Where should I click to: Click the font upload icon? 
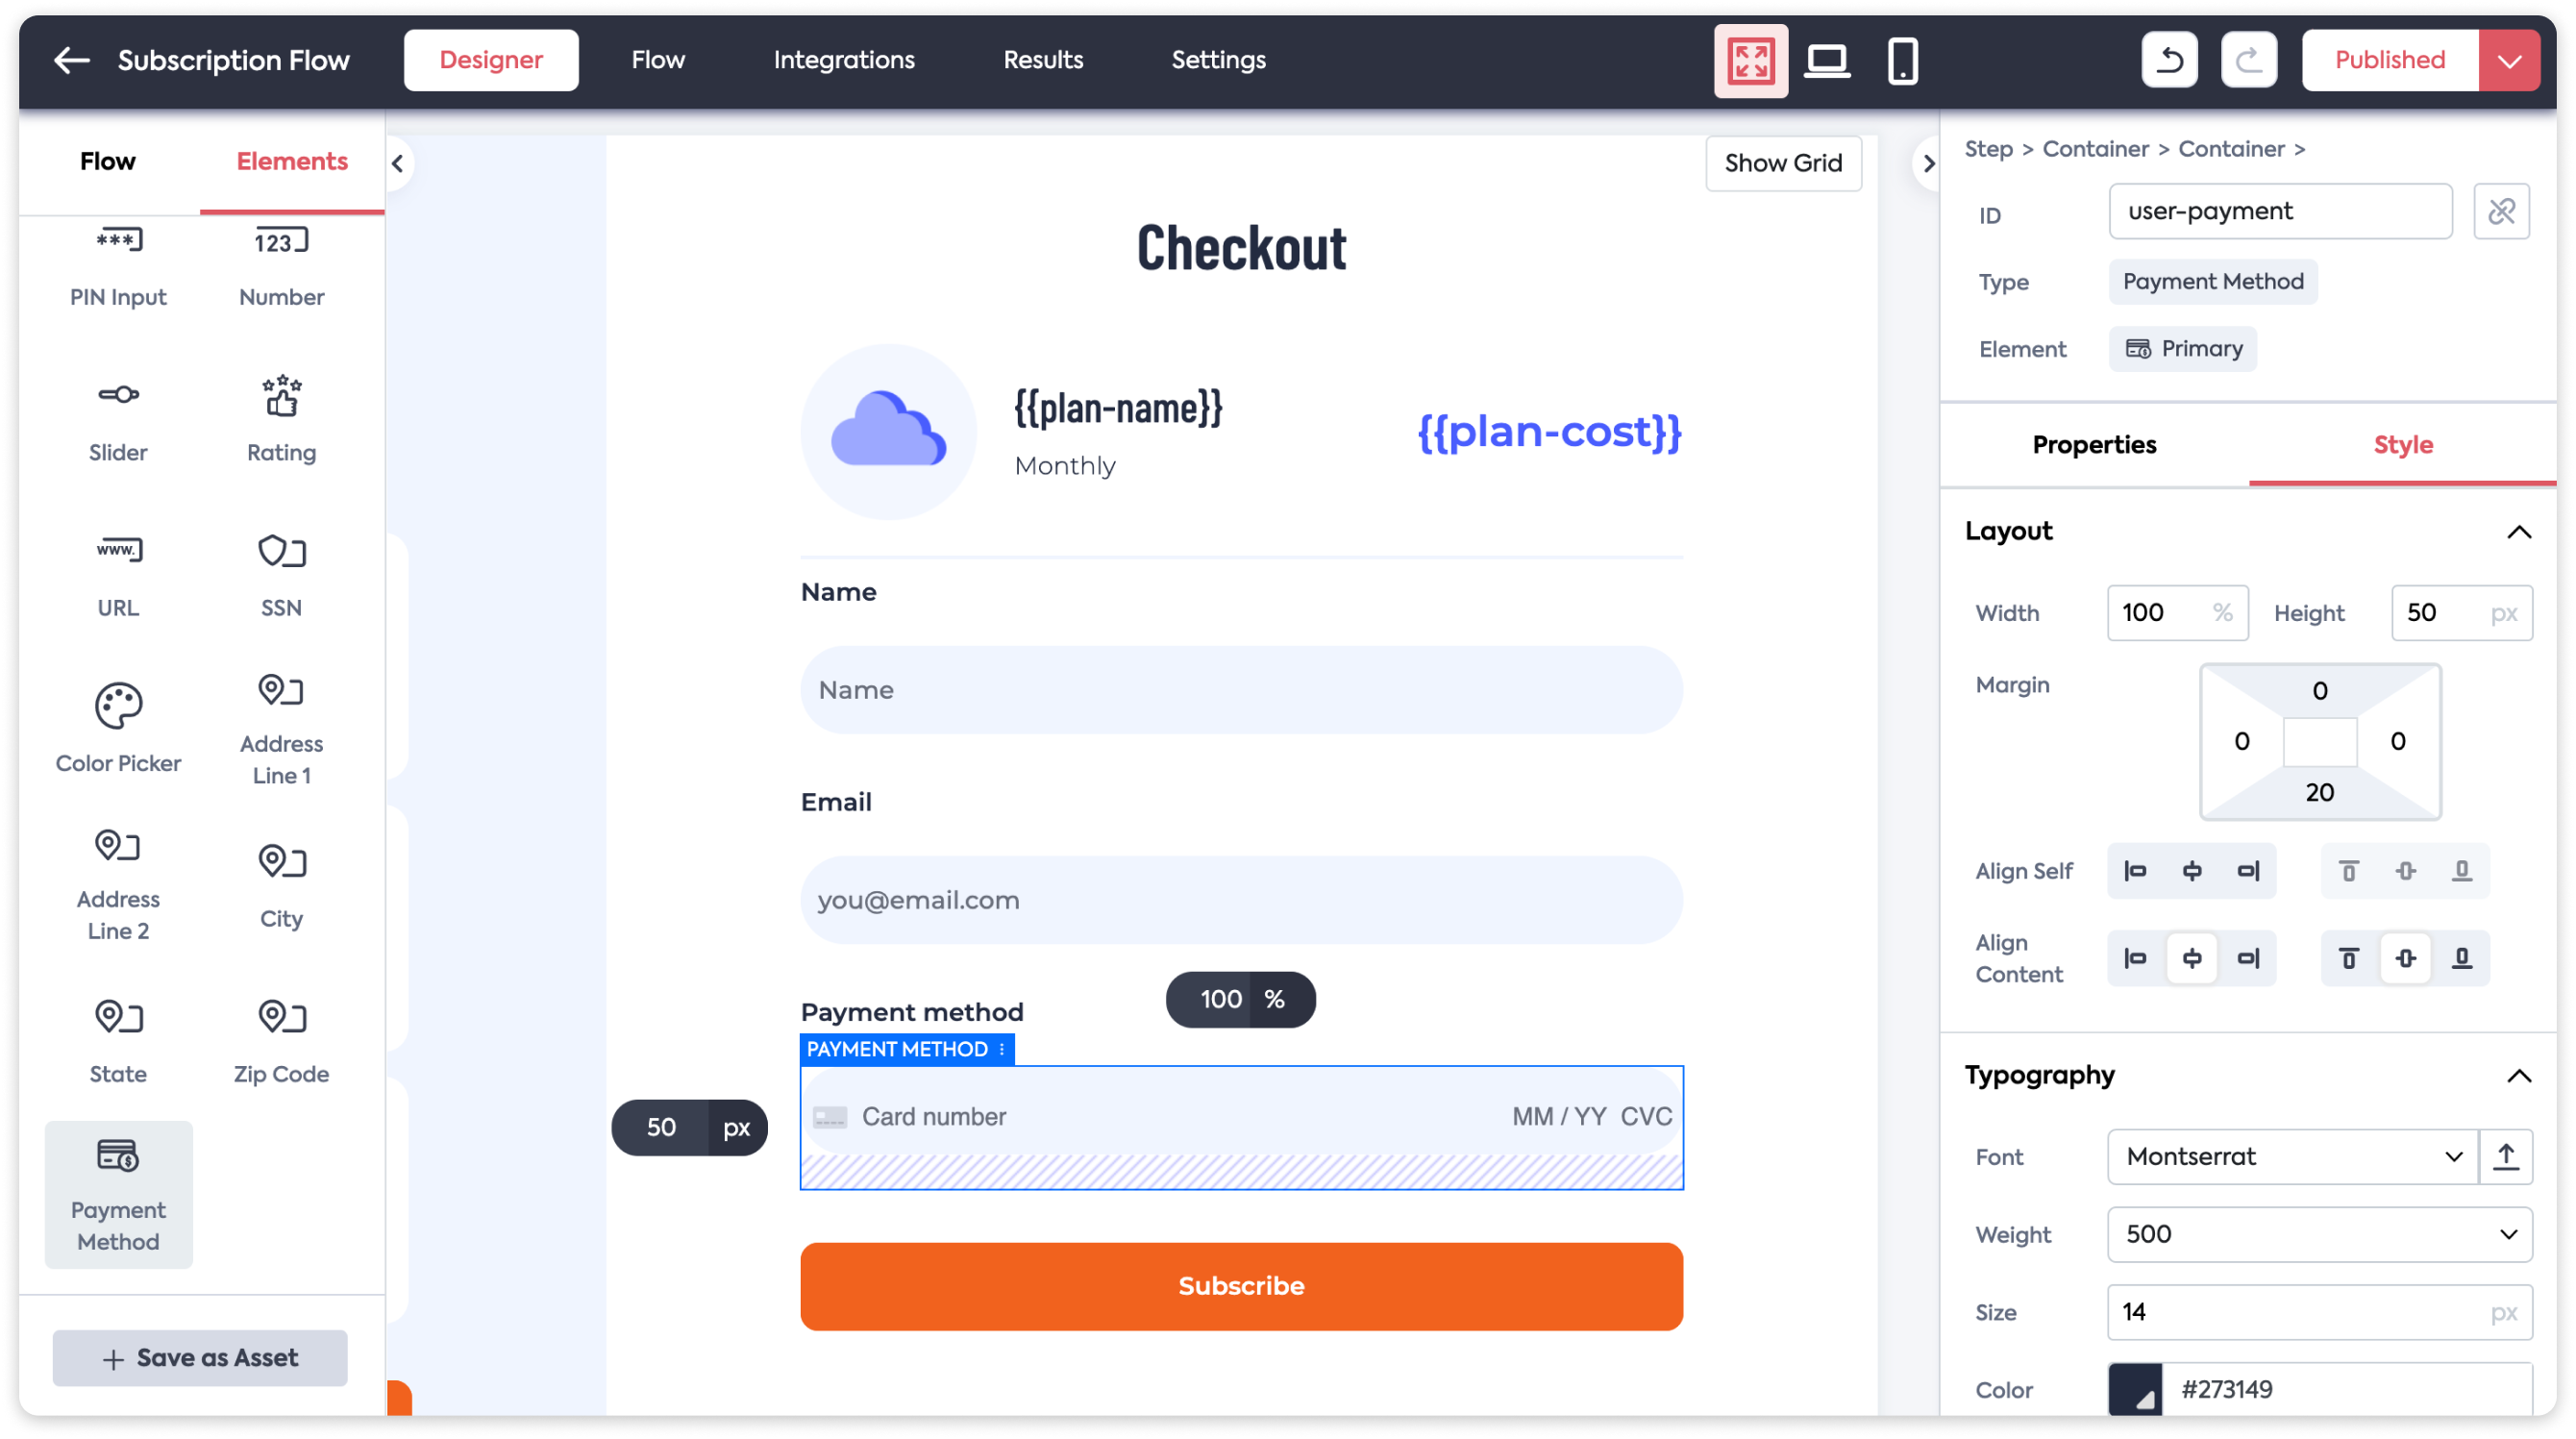pos(2505,1157)
